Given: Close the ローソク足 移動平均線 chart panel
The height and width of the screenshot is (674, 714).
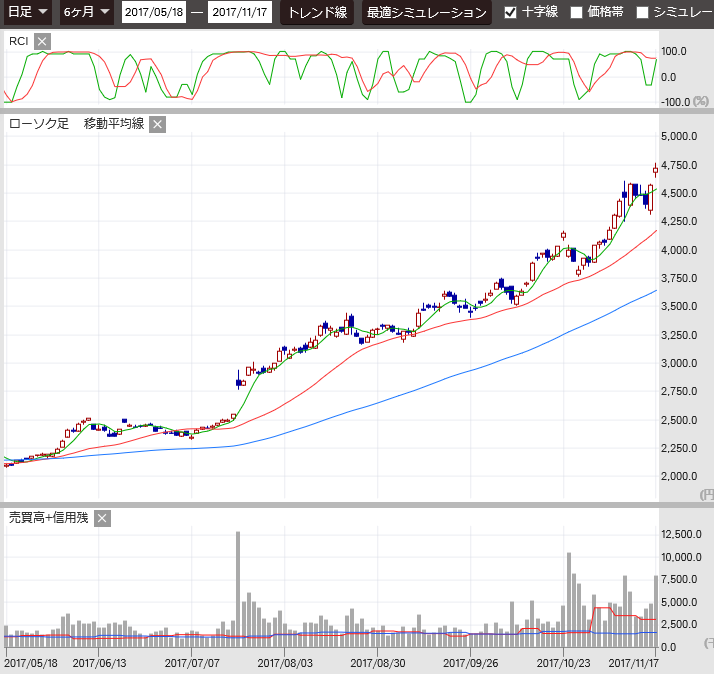Looking at the screenshot, I should (157, 124).
